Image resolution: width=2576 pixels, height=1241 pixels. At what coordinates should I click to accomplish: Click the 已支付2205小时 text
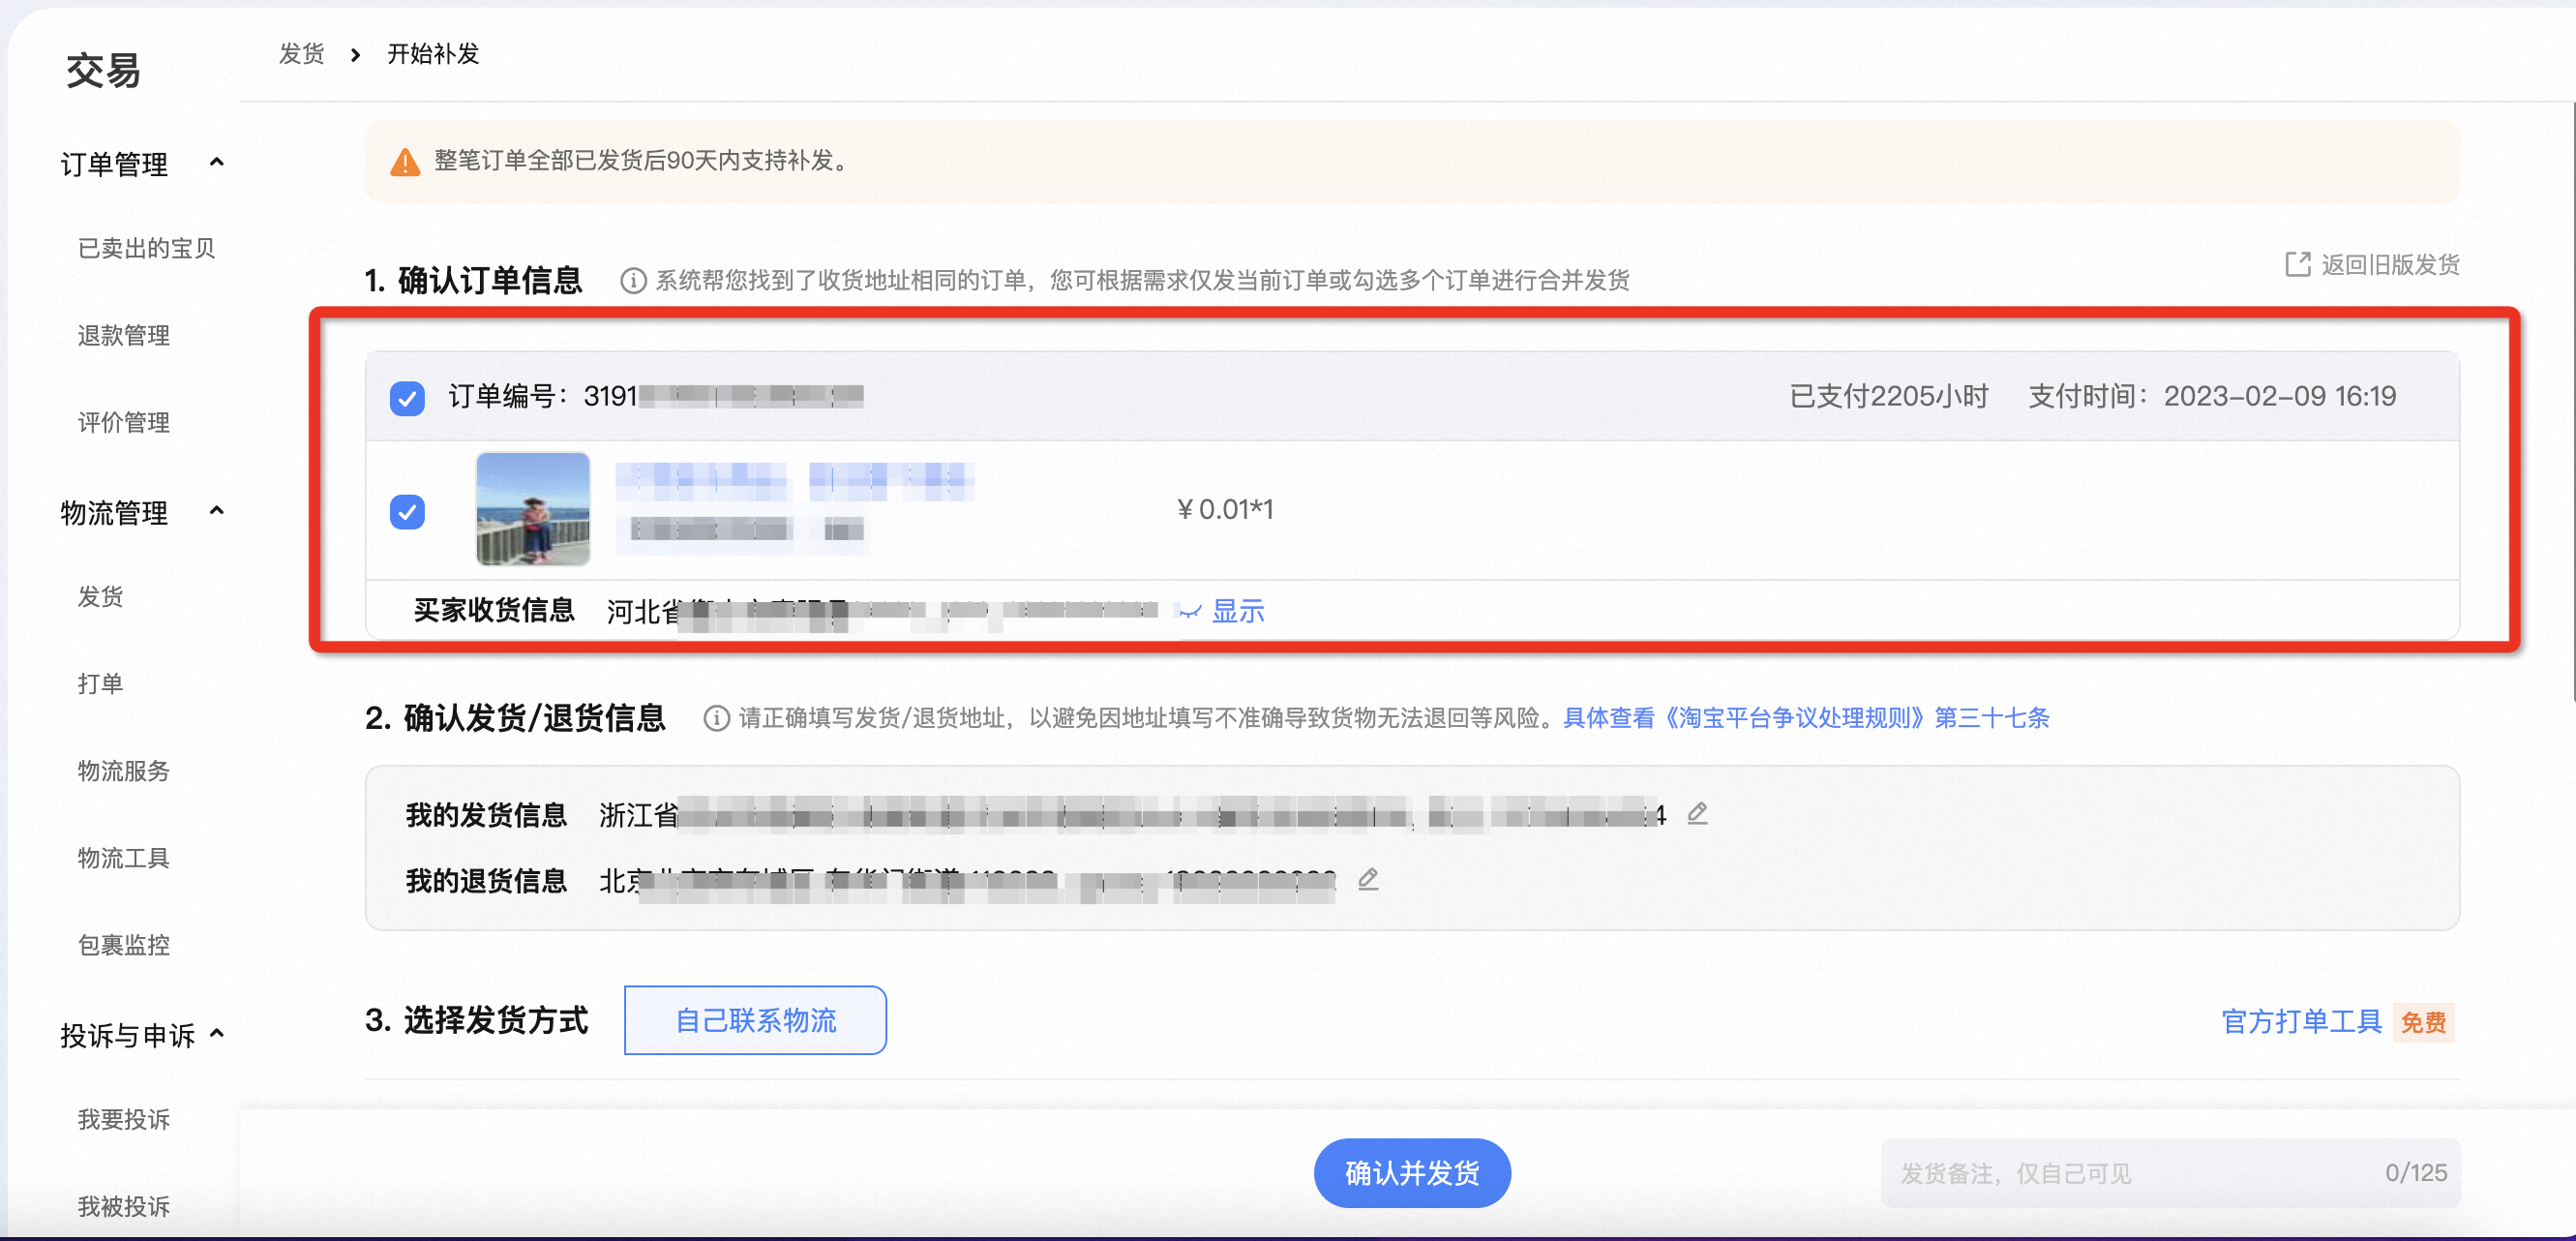coord(1888,397)
